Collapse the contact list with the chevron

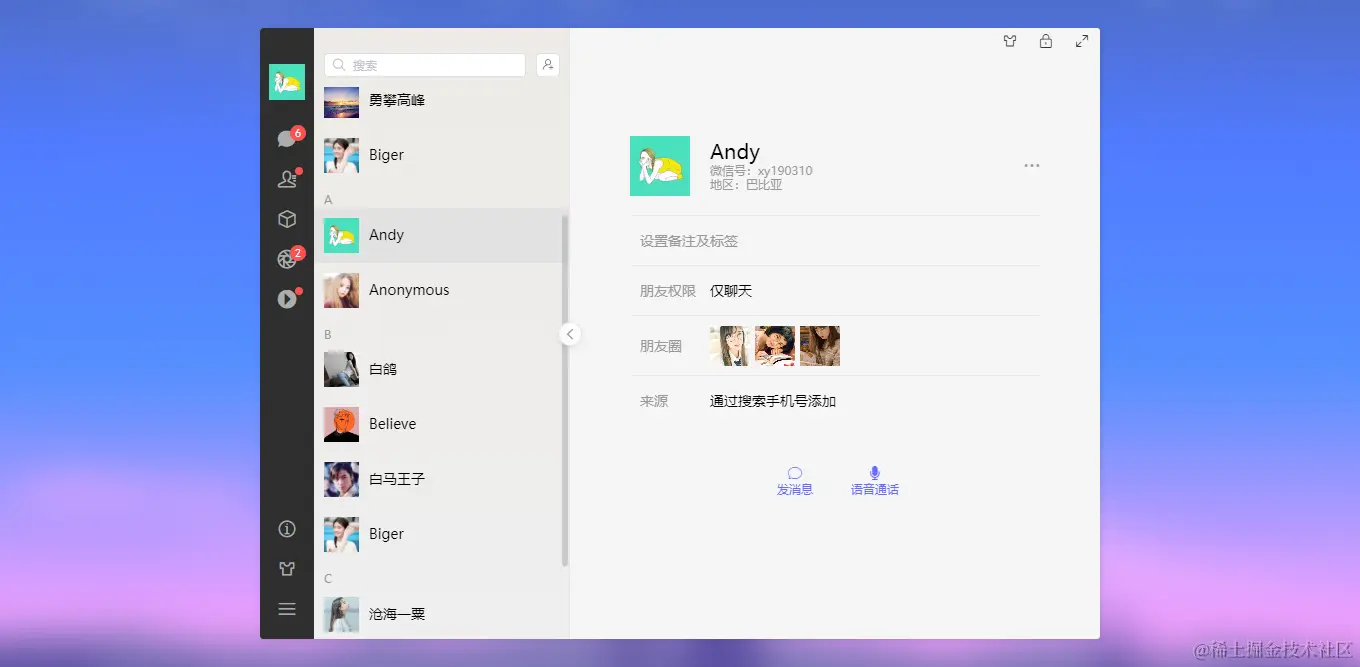[x=570, y=334]
